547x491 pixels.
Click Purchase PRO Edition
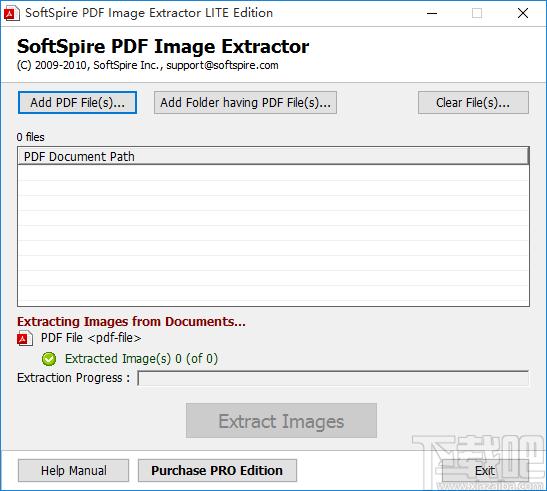point(217,470)
